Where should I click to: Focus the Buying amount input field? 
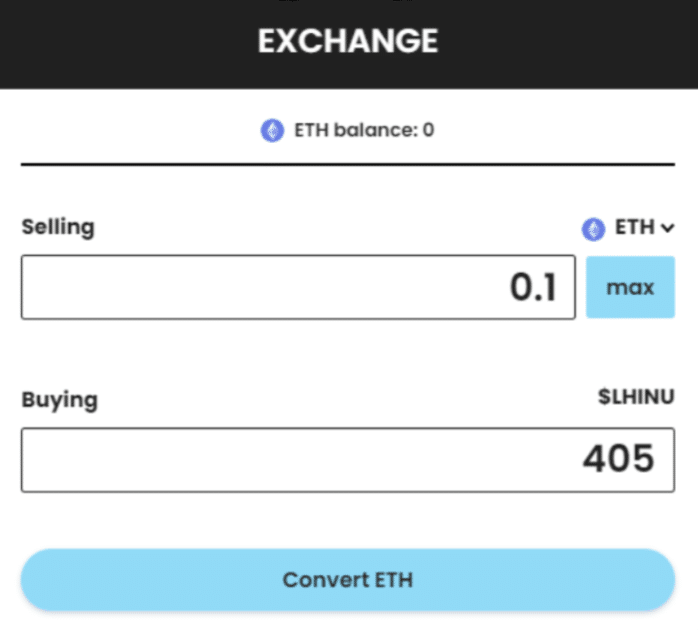(347, 460)
